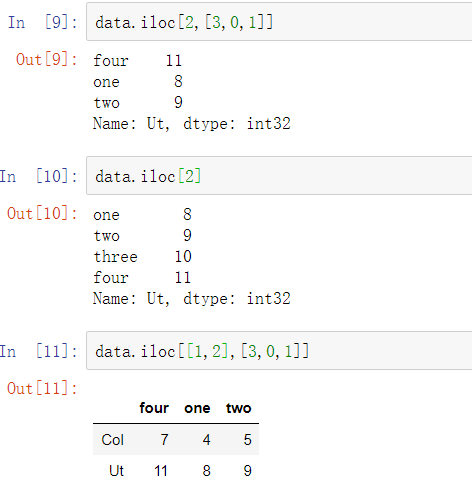Click 'three 10' line in Out[10]
This screenshot has height=488, width=472.
tap(143, 257)
